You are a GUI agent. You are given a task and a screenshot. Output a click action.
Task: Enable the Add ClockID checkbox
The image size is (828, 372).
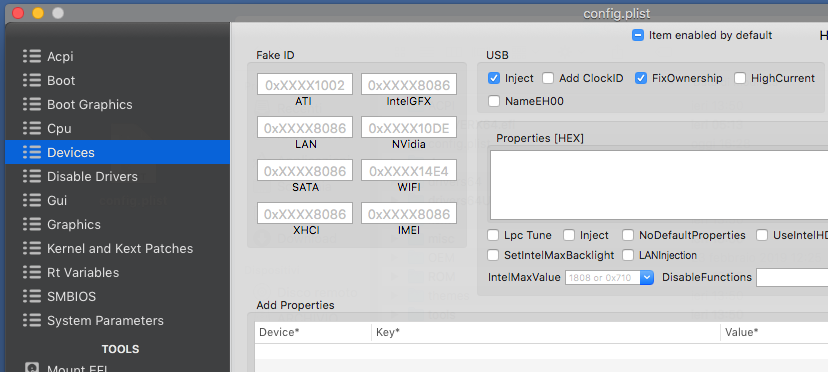coord(548,78)
